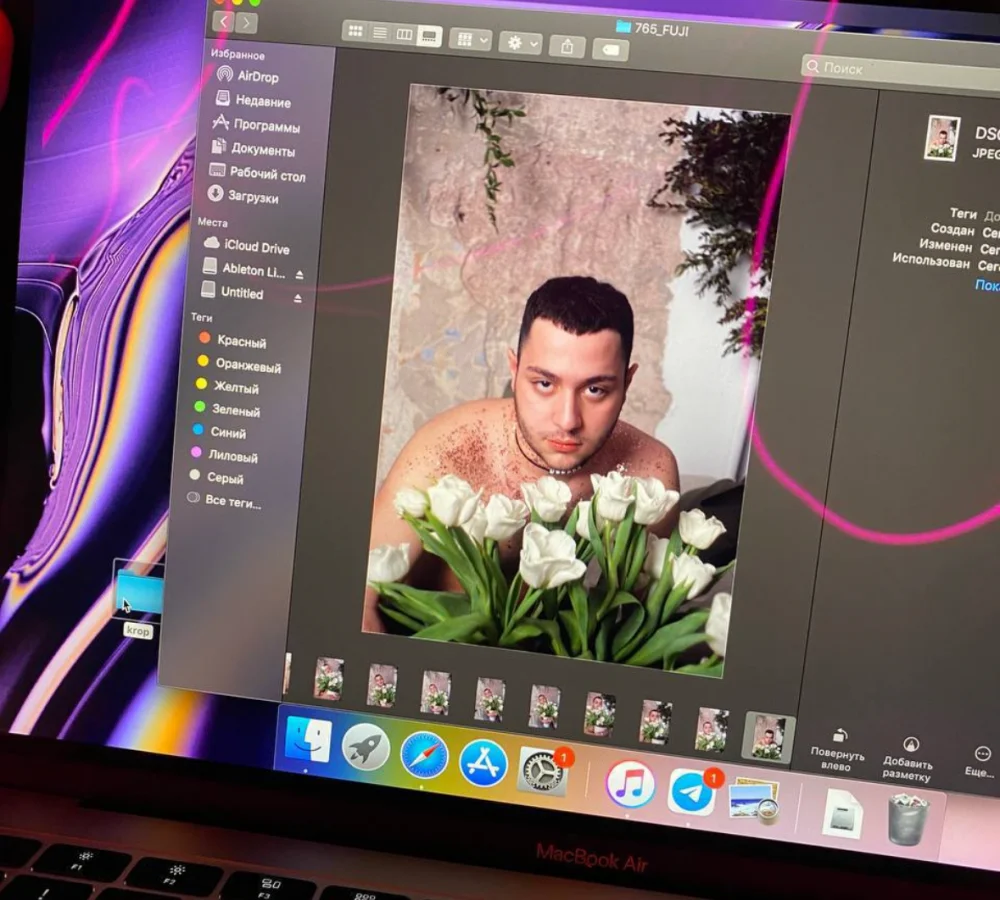Filter by Оранжевый tag
Image resolution: width=1000 pixels, height=900 pixels.
click(239, 364)
